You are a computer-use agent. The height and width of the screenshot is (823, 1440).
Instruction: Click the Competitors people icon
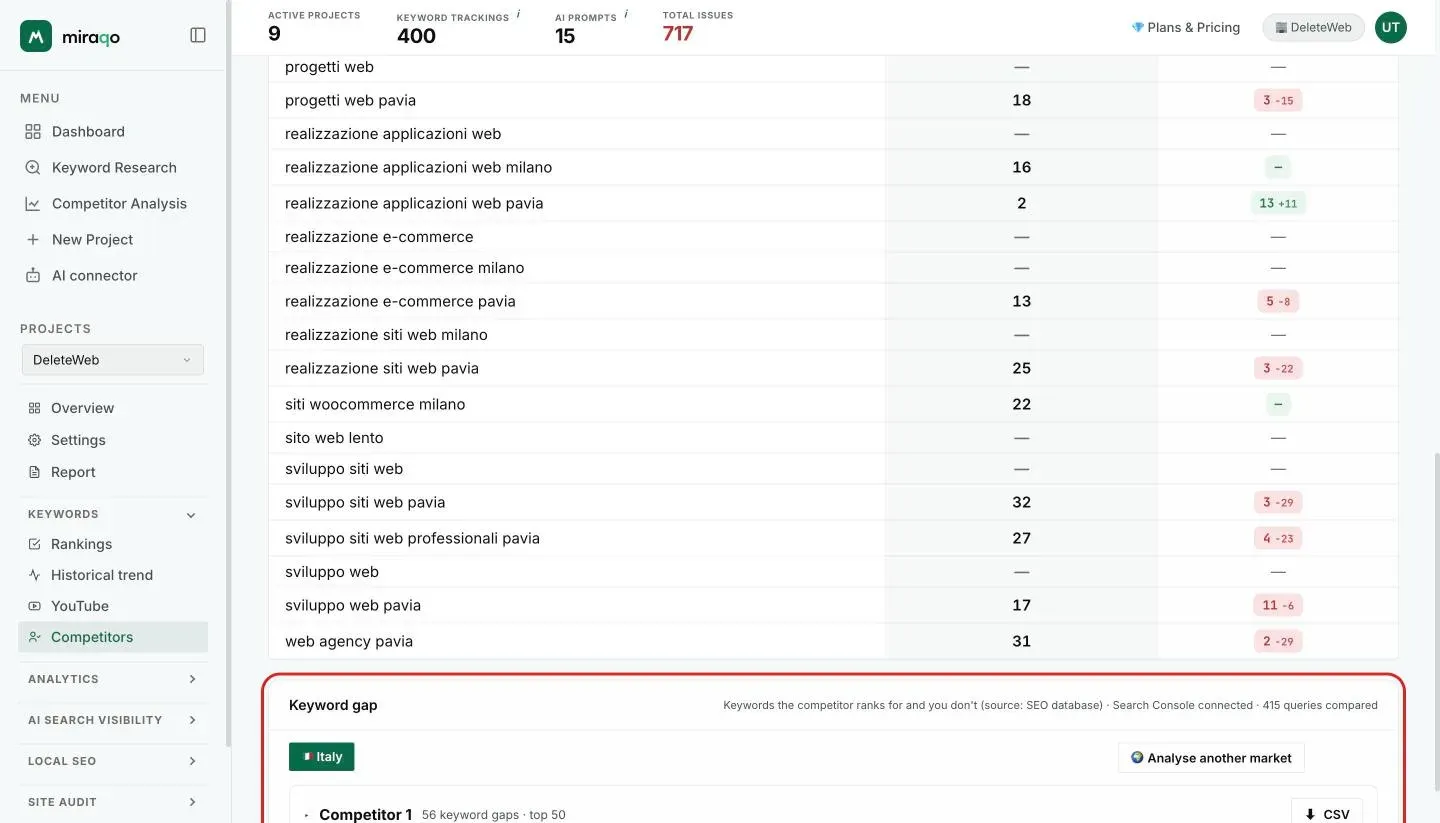tap(34, 637)
